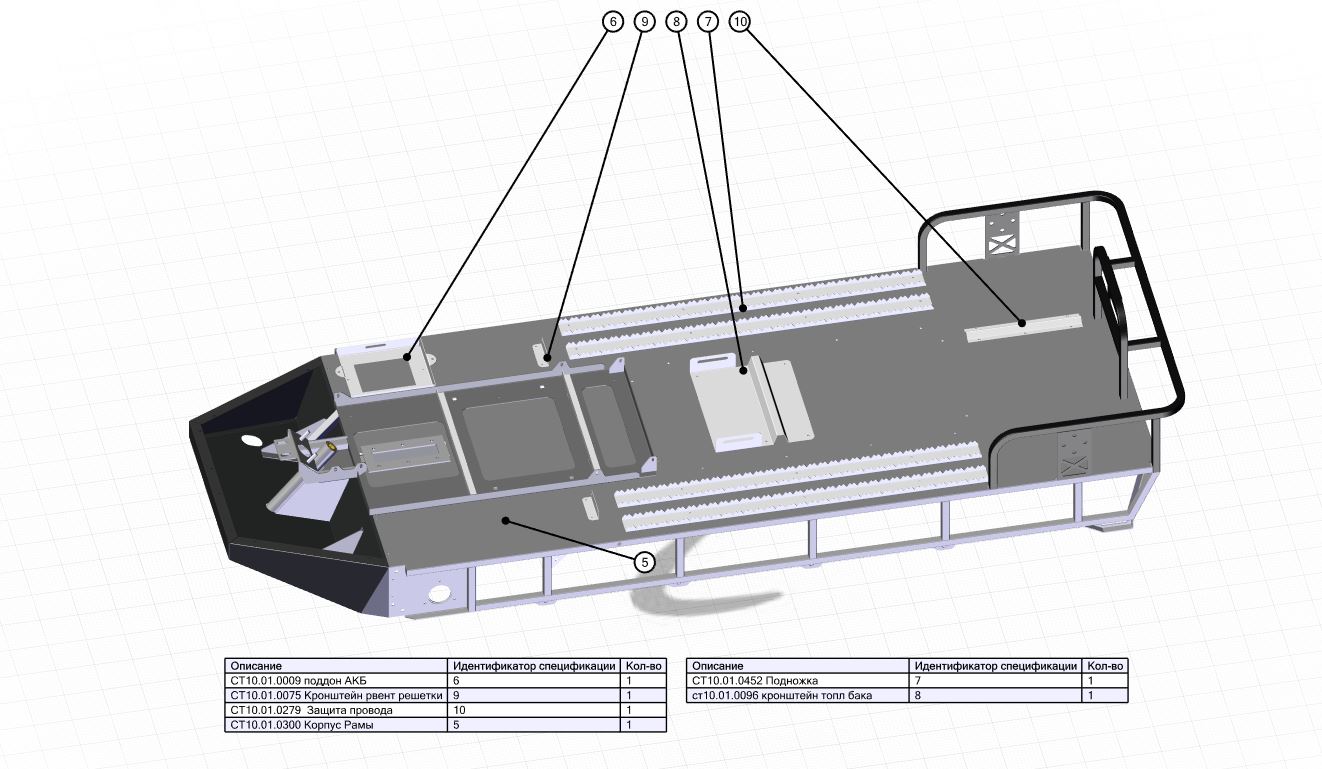Screen dimensions: 1322x769
Task: Select the toothed footrest strip at leader 7
Action: pos(745,306)
